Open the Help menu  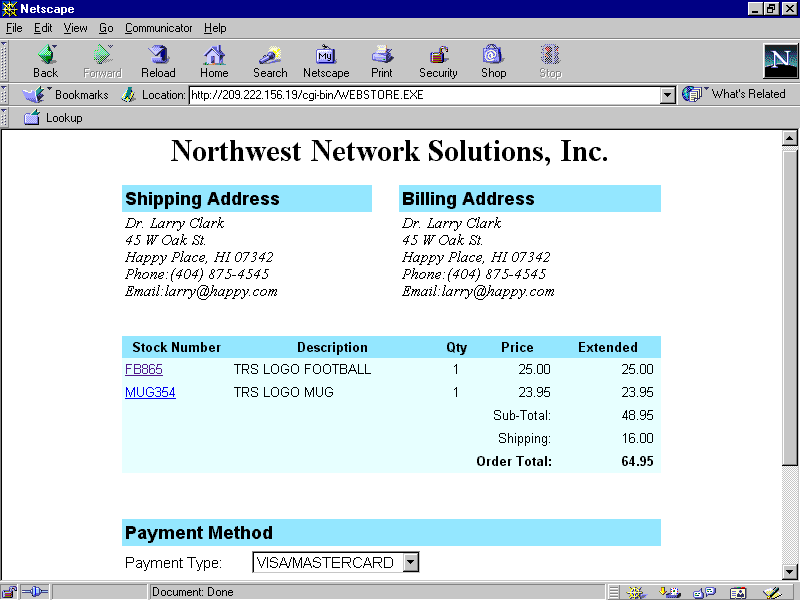click(x=215, y=28)
